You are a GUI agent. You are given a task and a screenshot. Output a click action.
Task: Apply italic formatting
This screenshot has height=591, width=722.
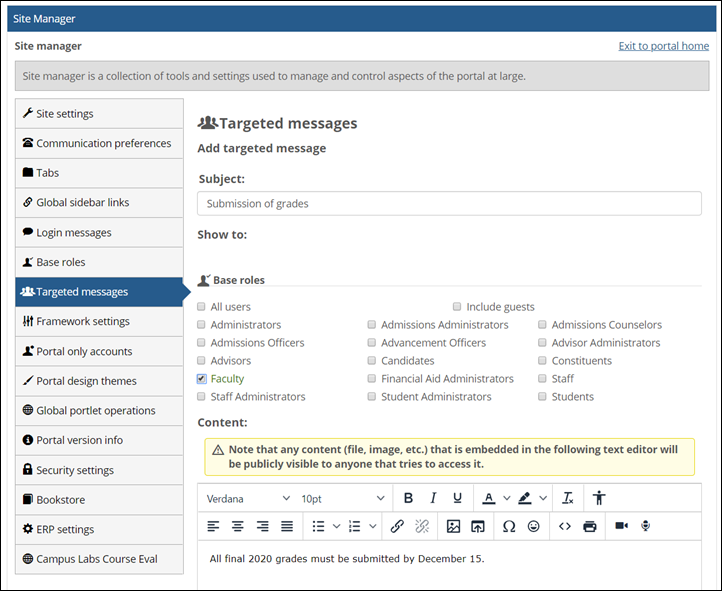tap(433, 498)
